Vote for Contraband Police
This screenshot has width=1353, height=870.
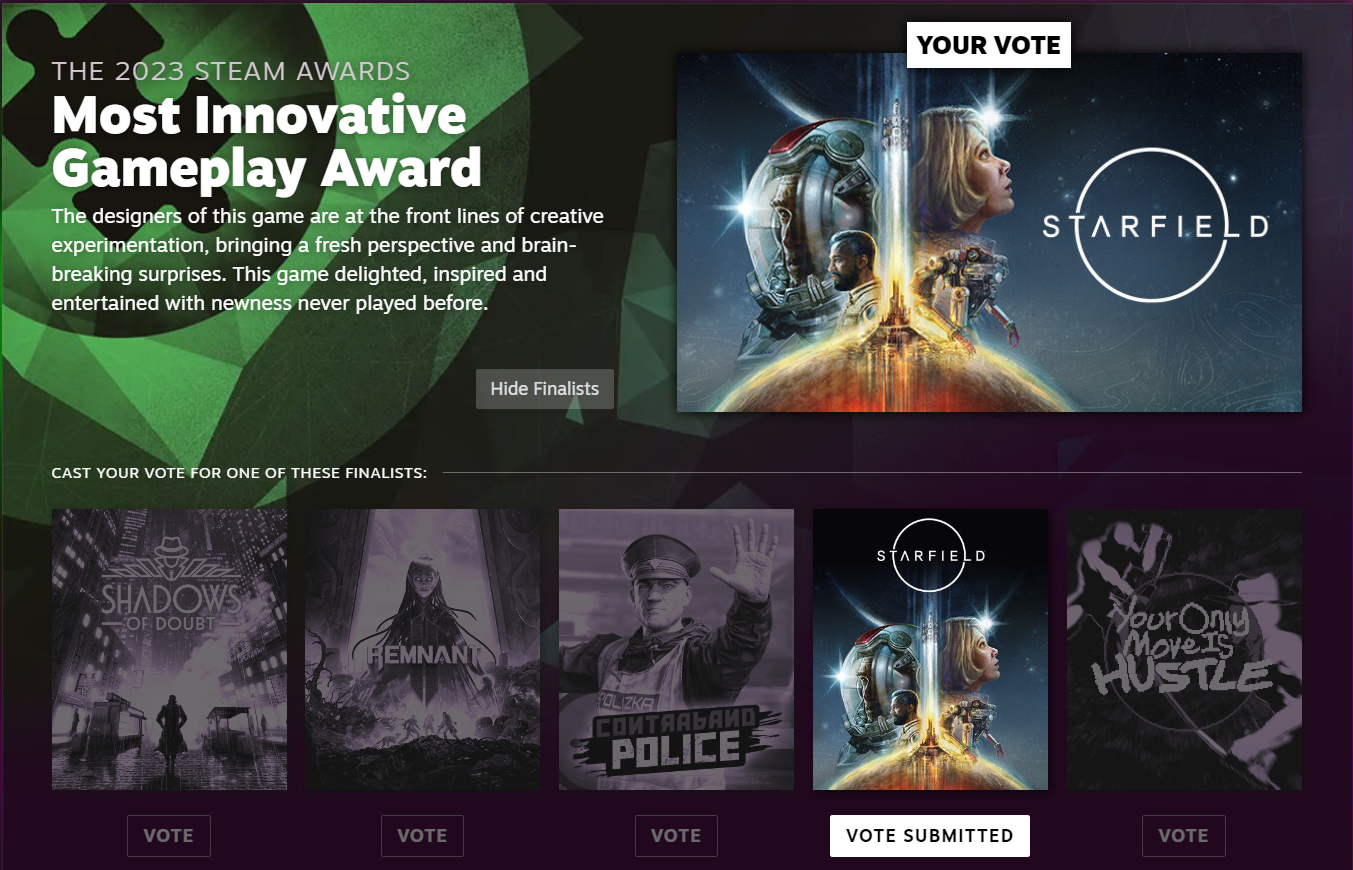point(676,836)
